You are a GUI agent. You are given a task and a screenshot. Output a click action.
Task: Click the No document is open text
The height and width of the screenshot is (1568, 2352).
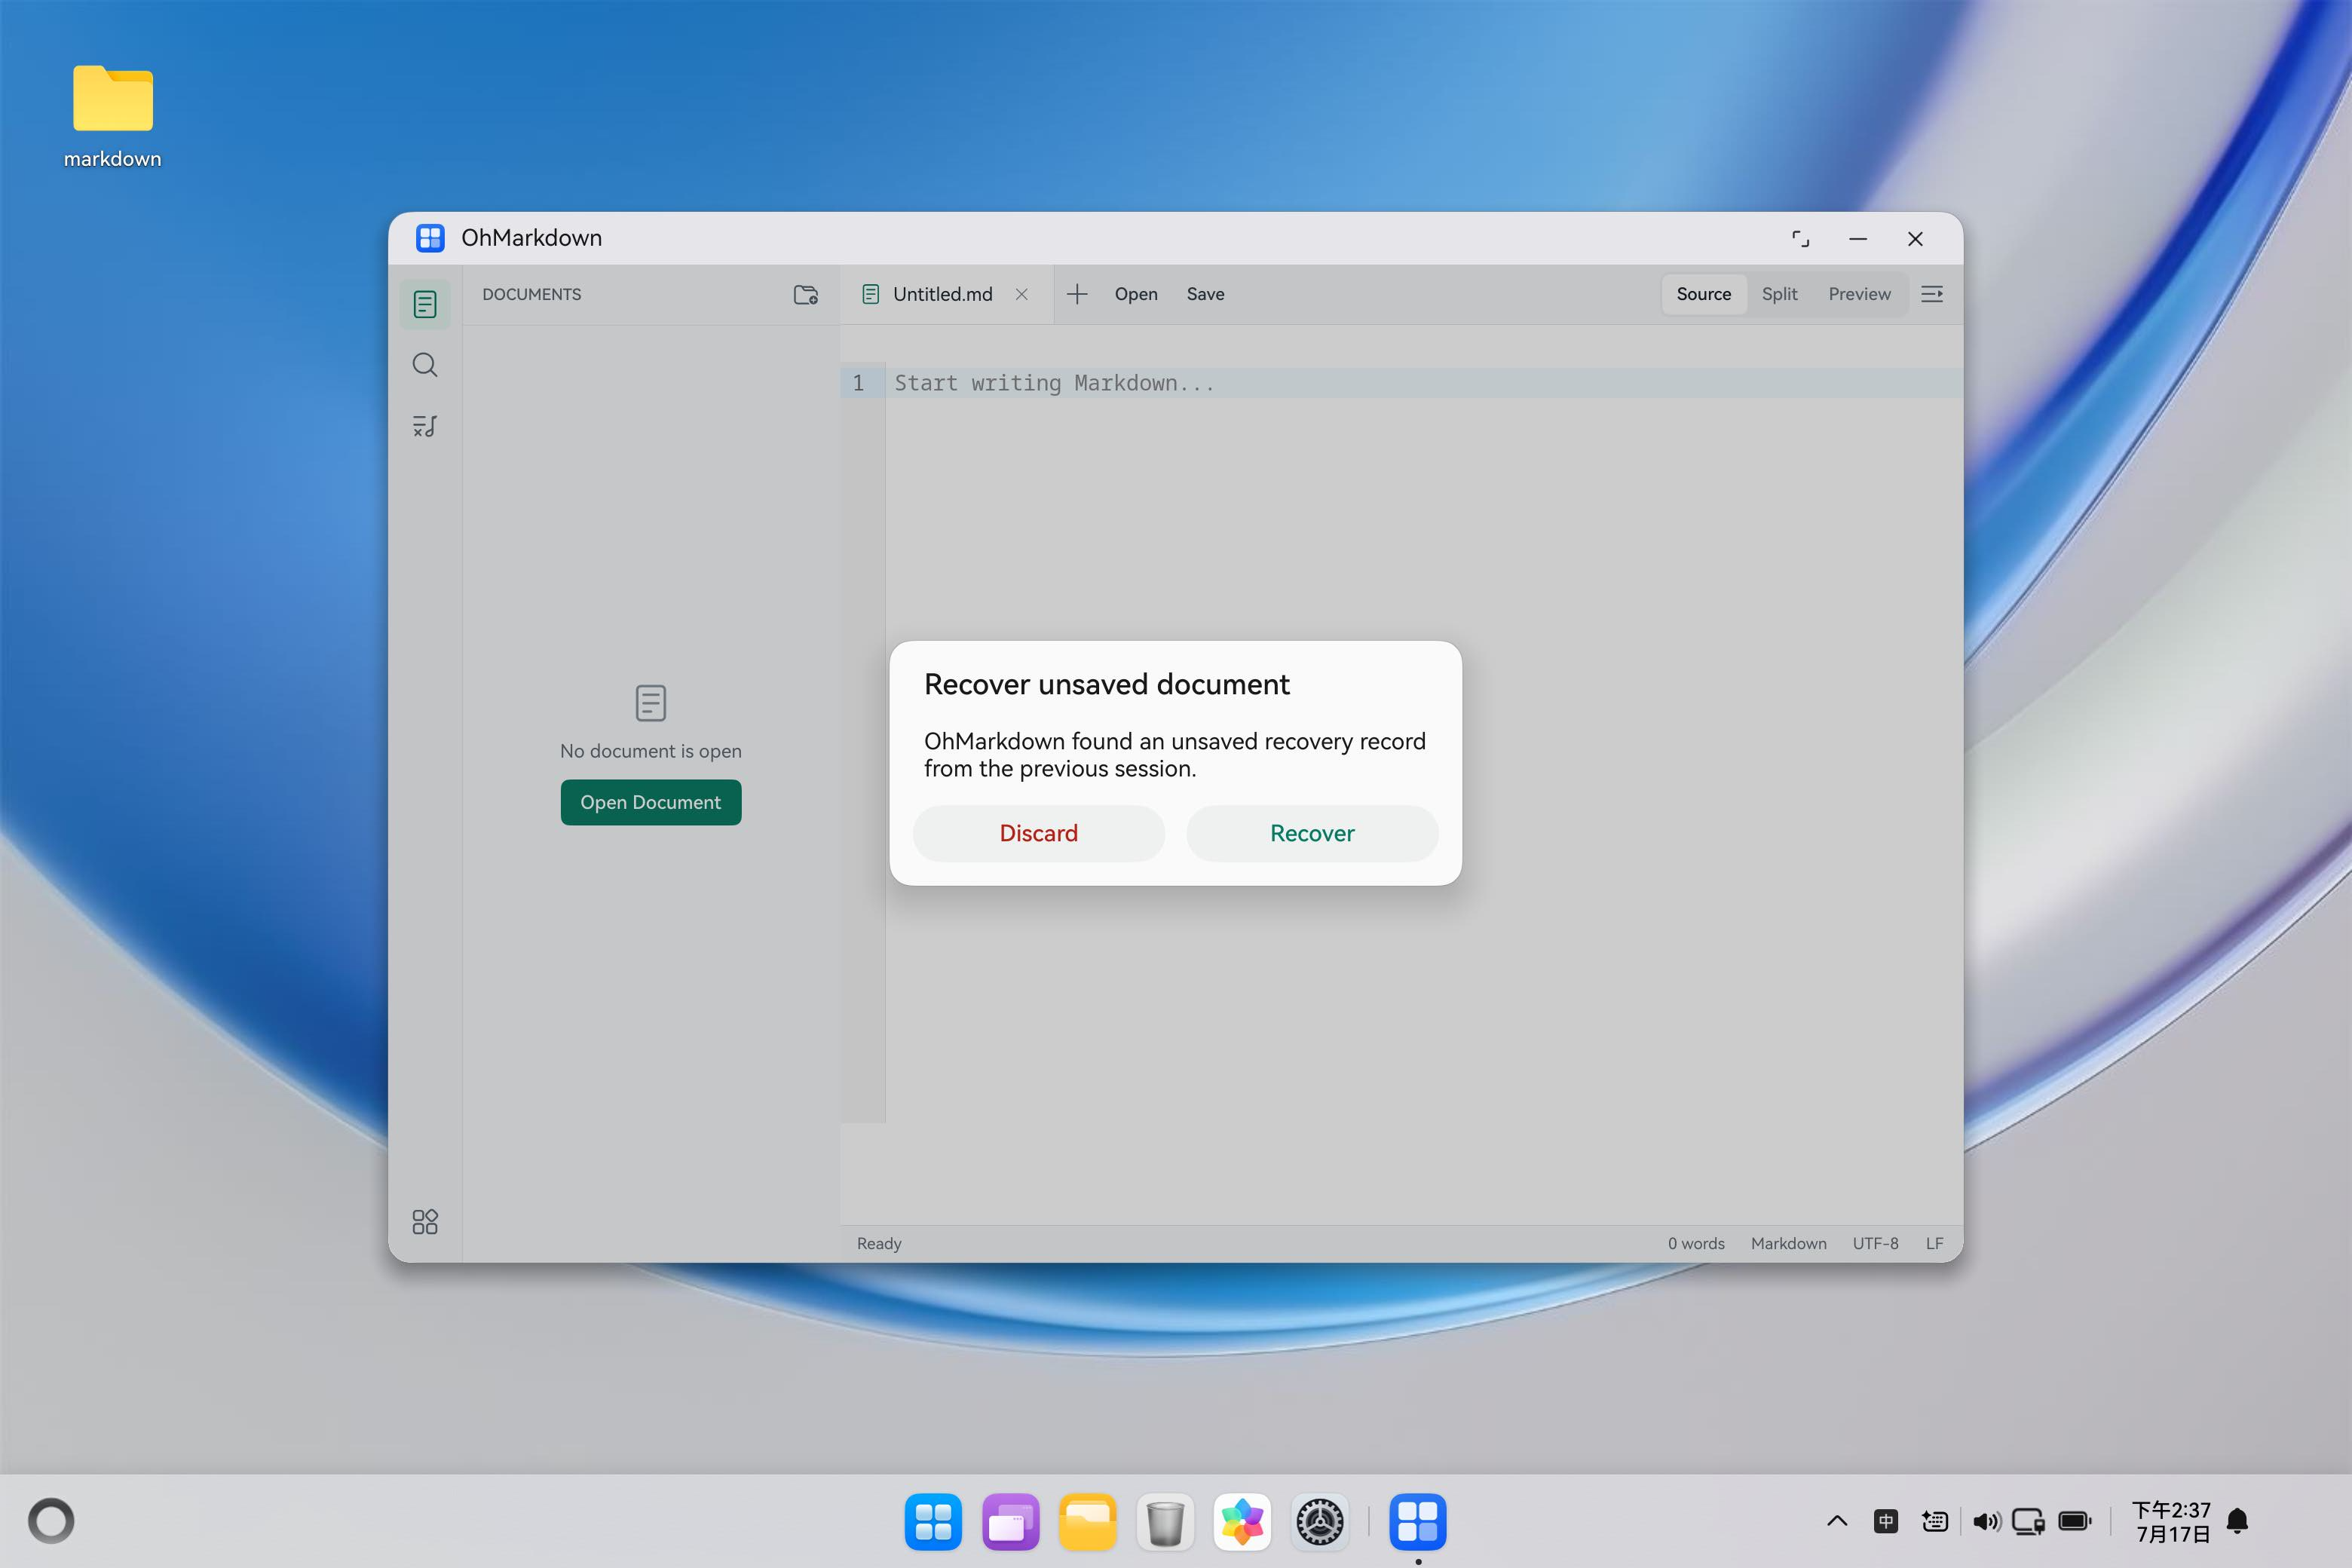(x=651, y=751)
